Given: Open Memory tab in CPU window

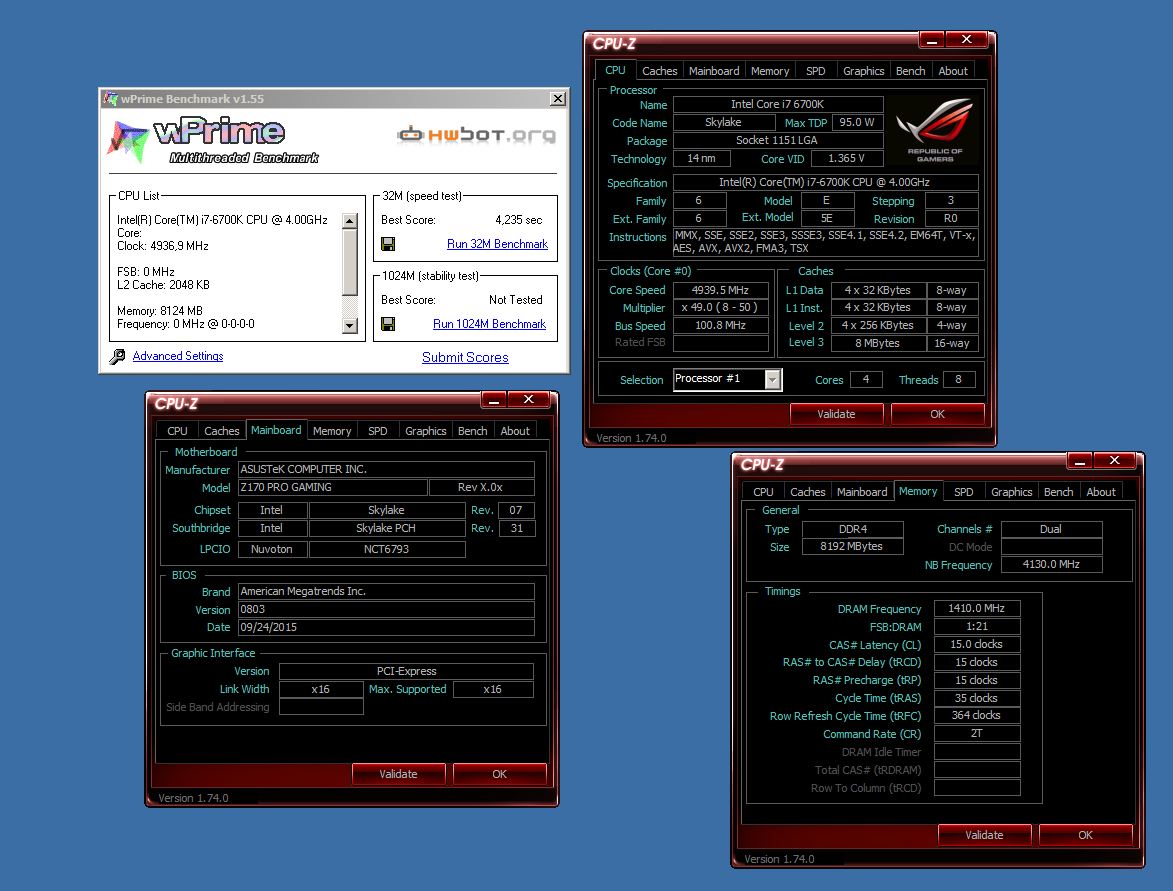Looking at the screenshot, I should pyautogui.click(x=770, y=71).
